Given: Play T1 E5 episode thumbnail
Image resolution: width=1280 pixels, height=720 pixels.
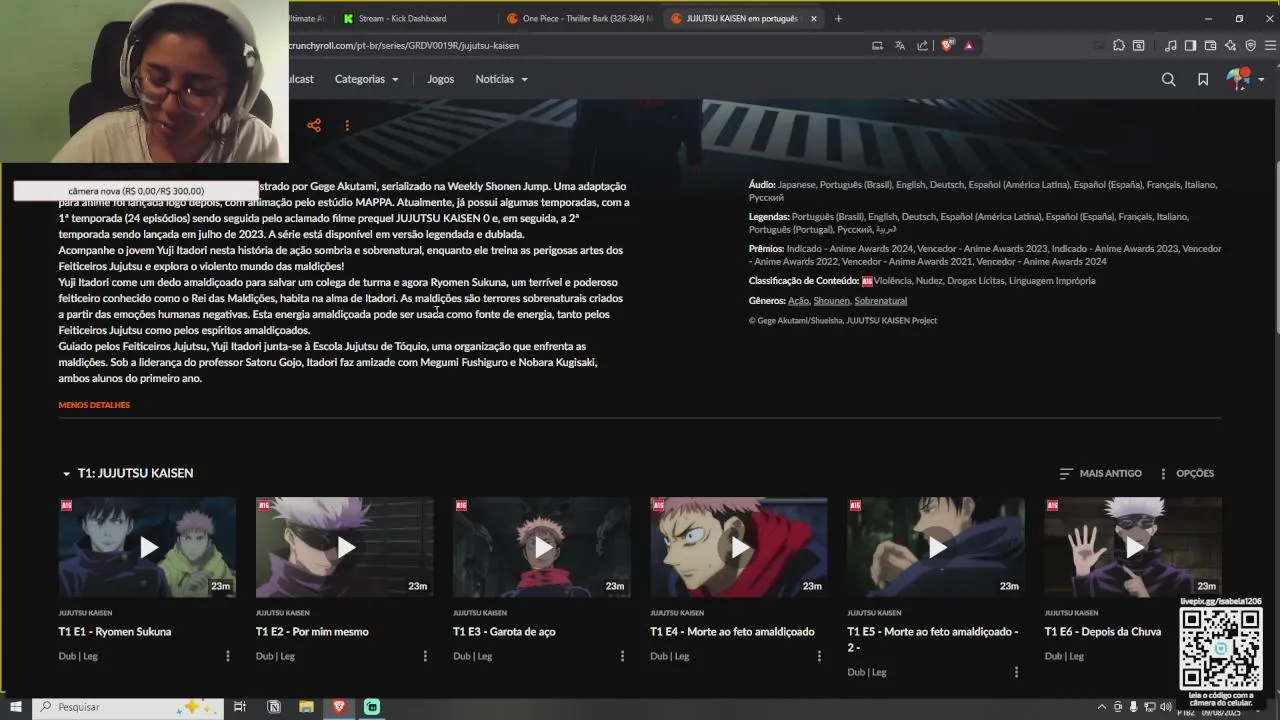Looking at the screenshot, I should coord(935,547).
